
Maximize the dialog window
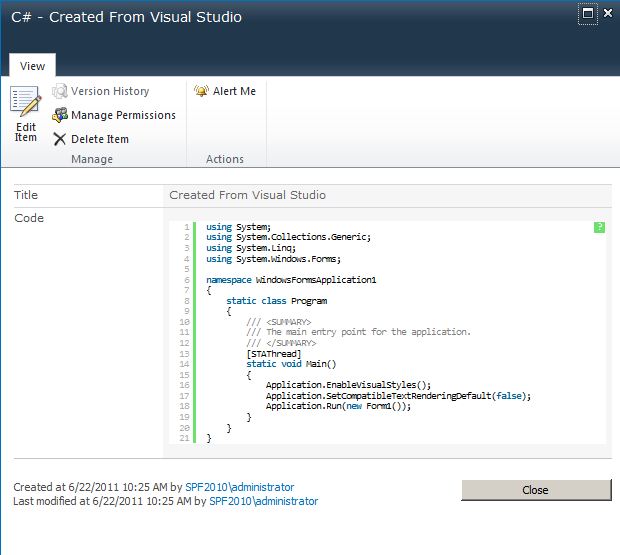[588, 13]
